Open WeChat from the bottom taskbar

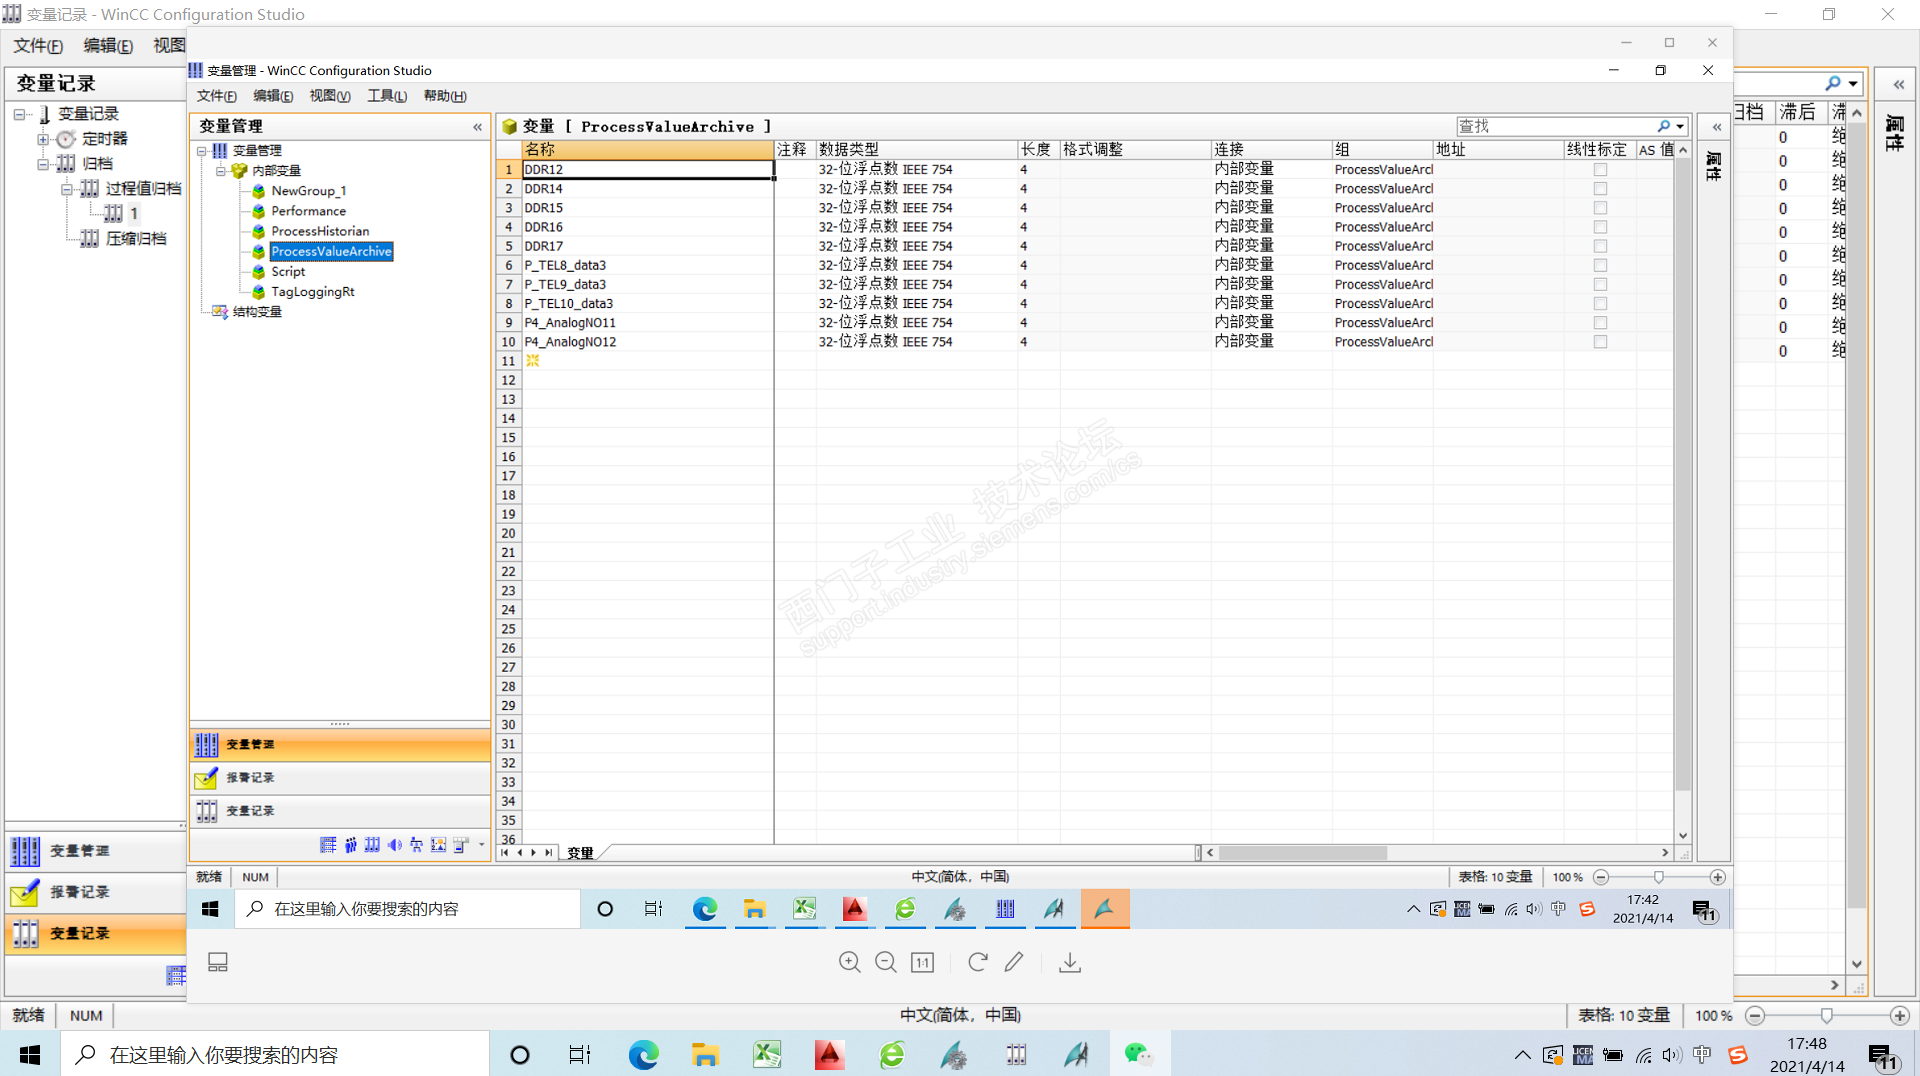coord(1138,1054)
